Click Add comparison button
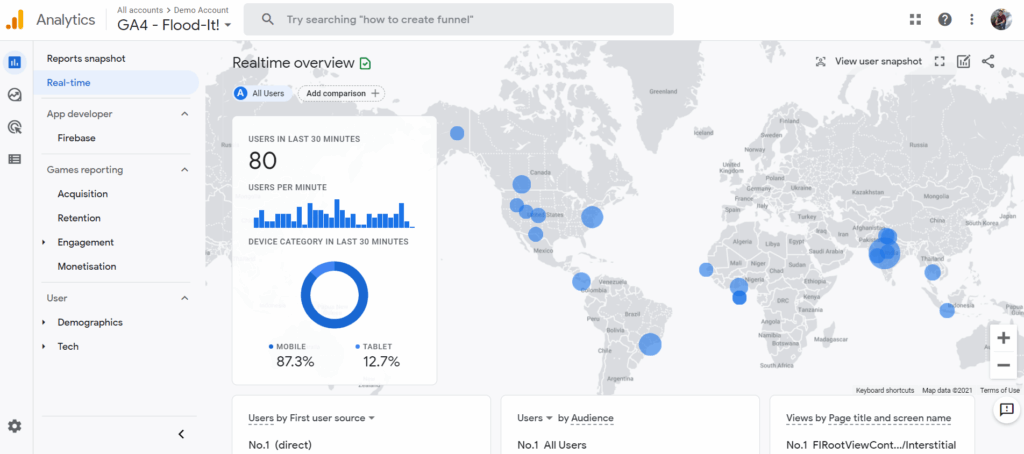The image size is (1024, 454). 342,93
